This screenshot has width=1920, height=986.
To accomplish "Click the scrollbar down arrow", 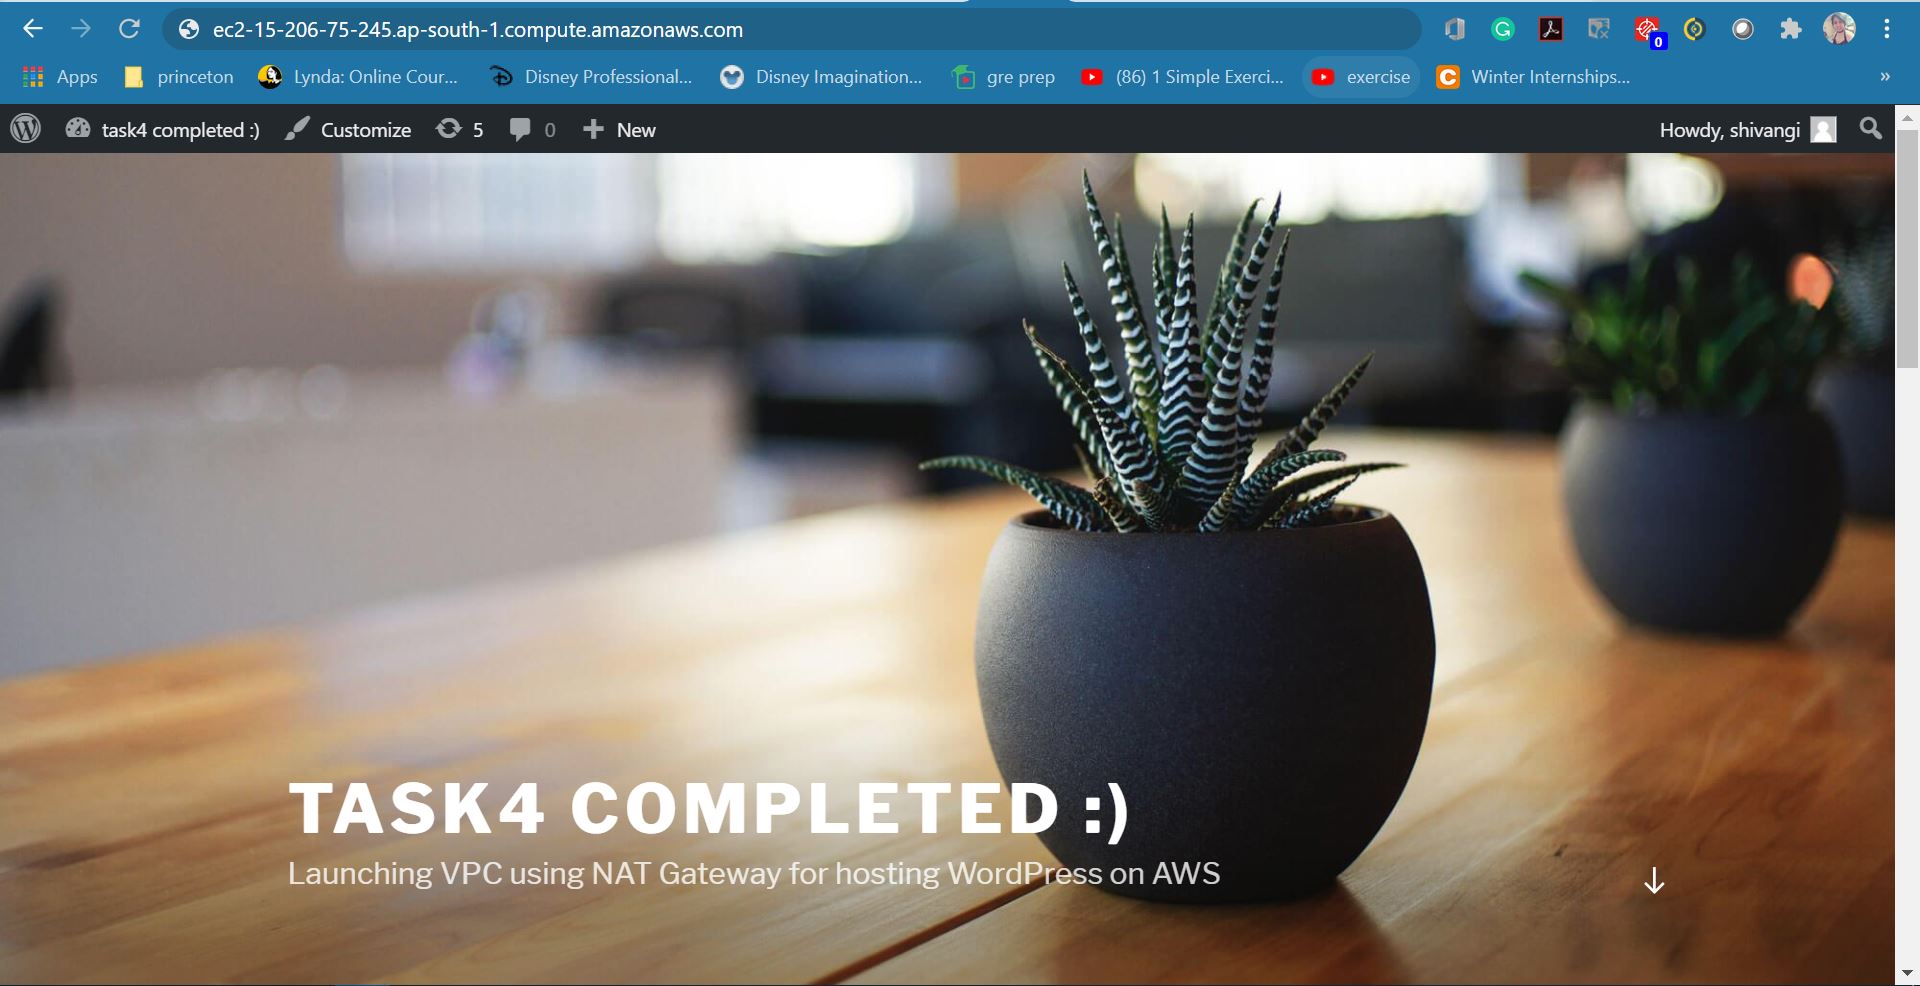I will pos(1907,972).
